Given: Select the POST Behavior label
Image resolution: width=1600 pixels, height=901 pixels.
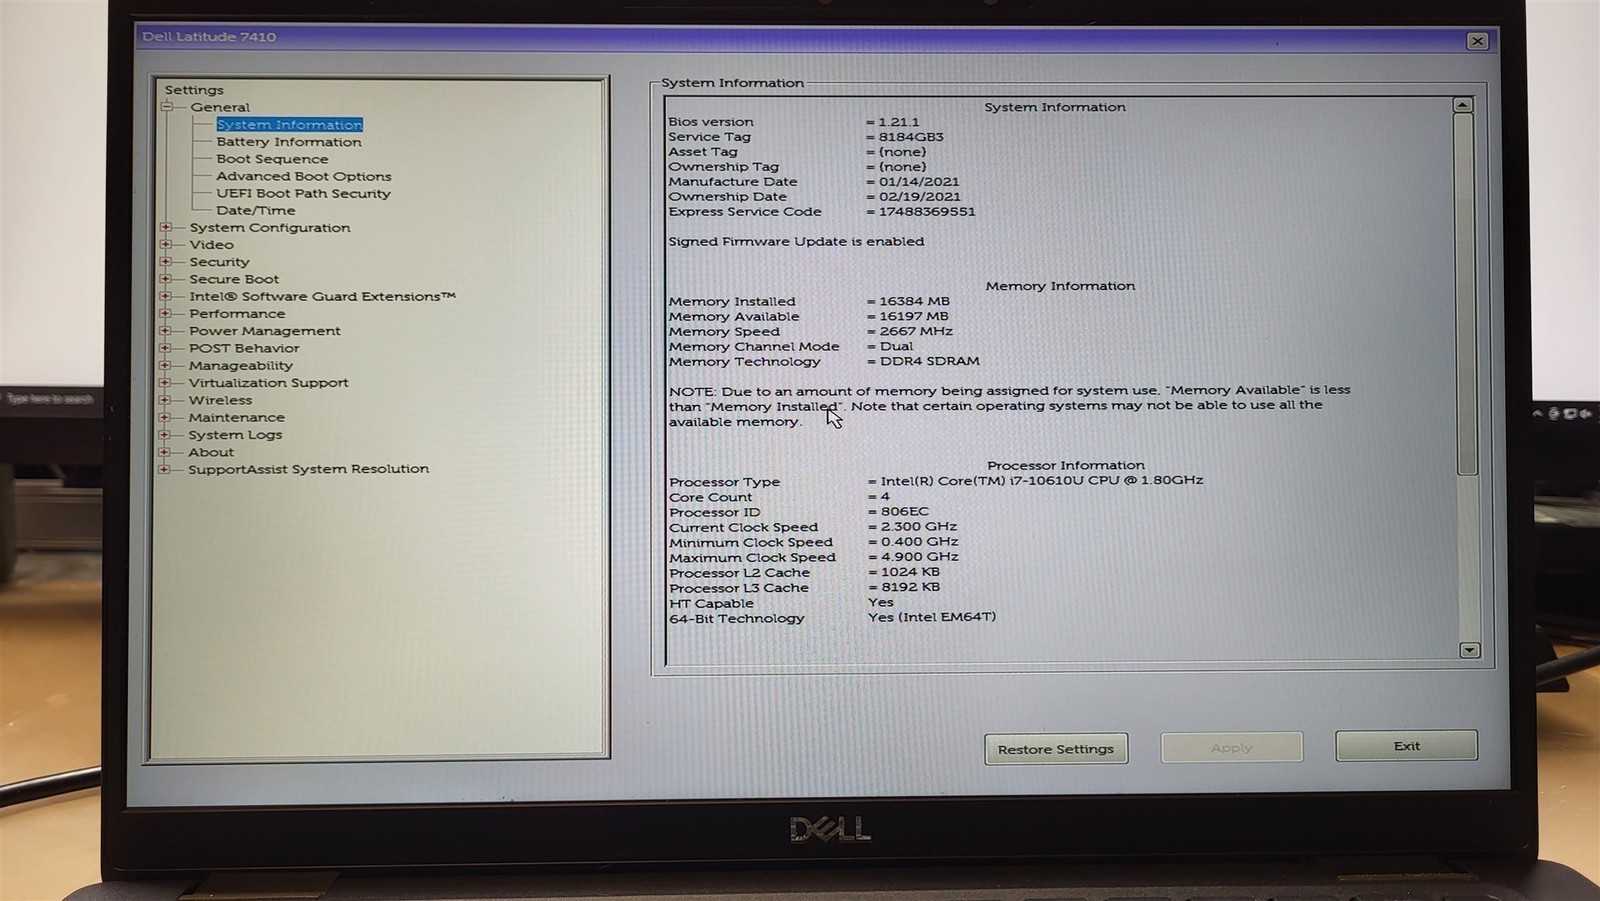Looking at the screenshot, I should click(244, 348).
